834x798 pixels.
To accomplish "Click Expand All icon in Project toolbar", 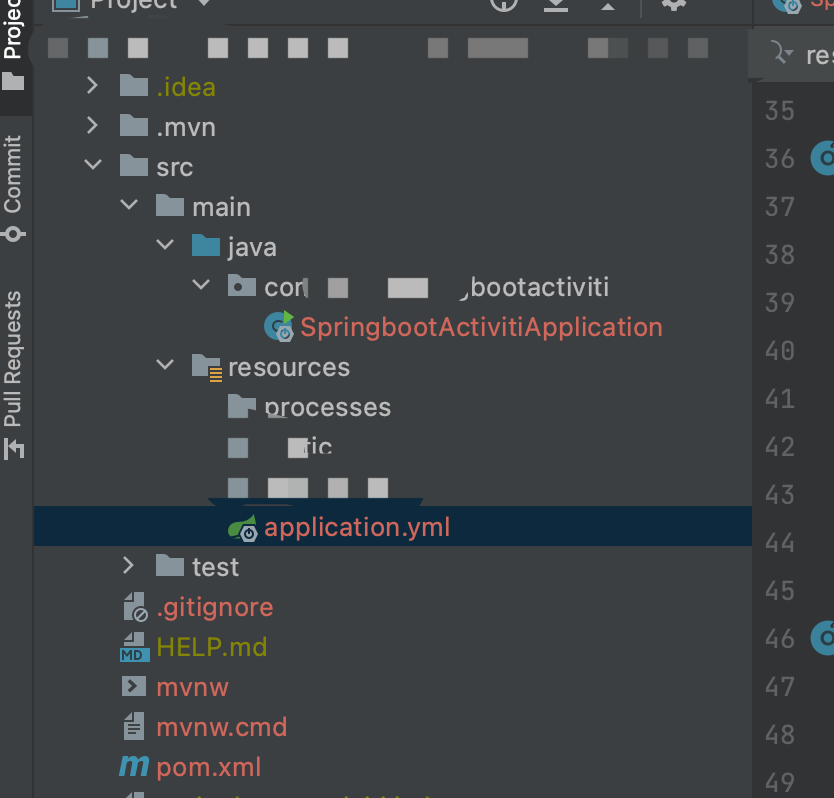I will click(556, 5).
